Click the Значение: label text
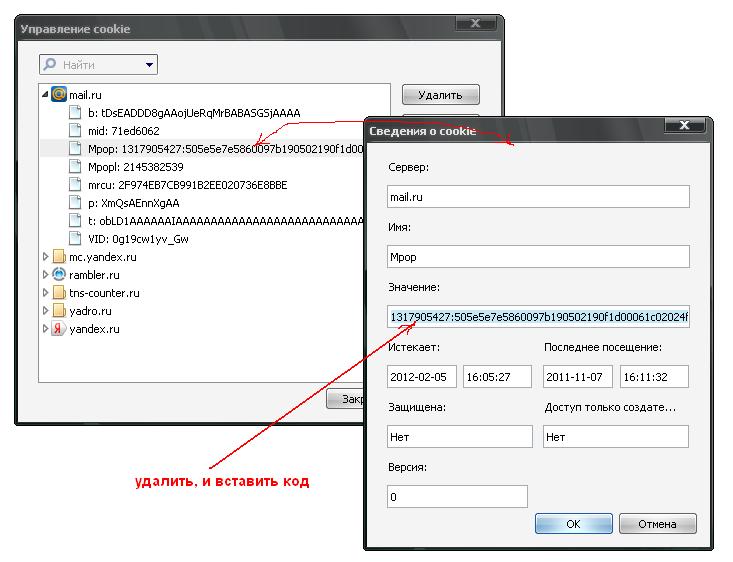 point(414,287)
